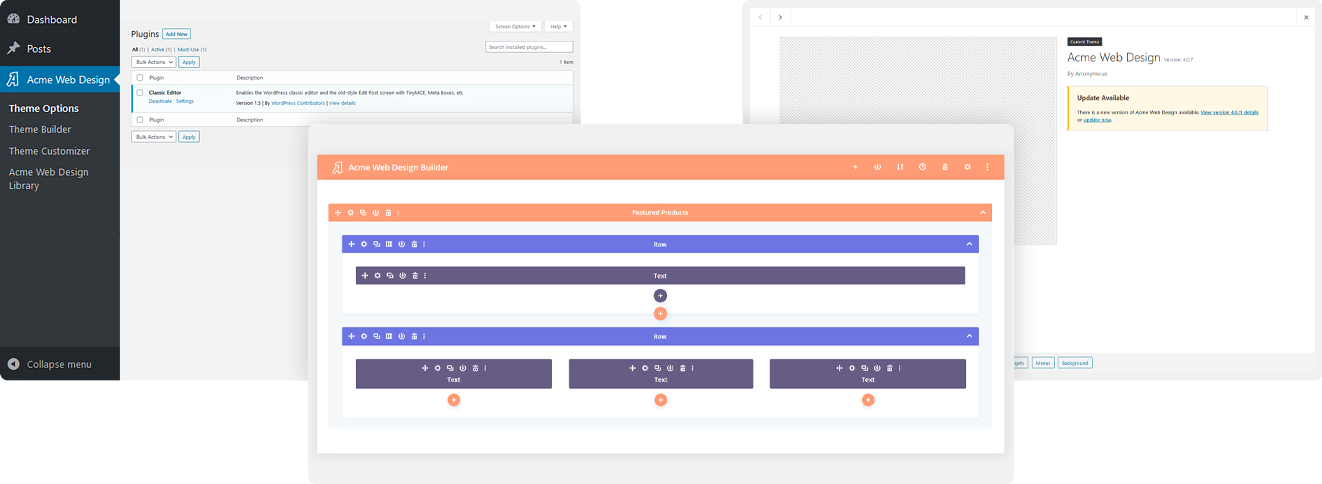Add module under left column Text
This screenshot has width=1322, height=484.
click(453, 400)
